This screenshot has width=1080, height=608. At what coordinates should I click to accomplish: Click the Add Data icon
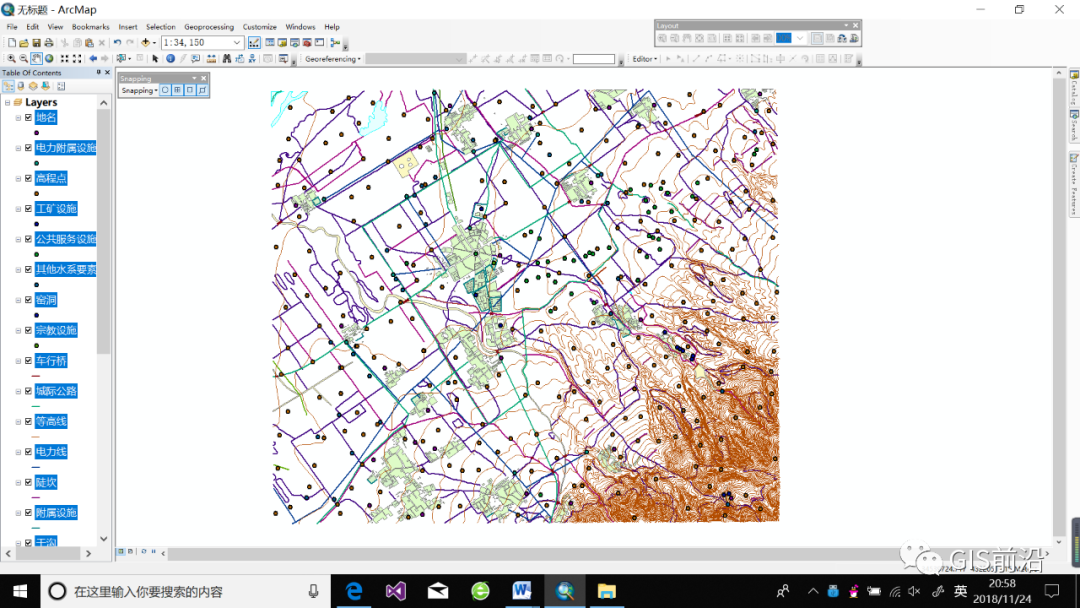tap(145, 43)
